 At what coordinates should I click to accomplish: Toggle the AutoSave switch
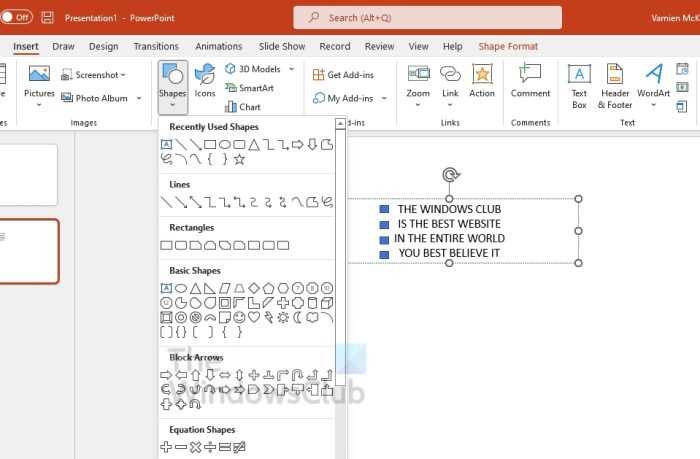click(x=17, y=17)
